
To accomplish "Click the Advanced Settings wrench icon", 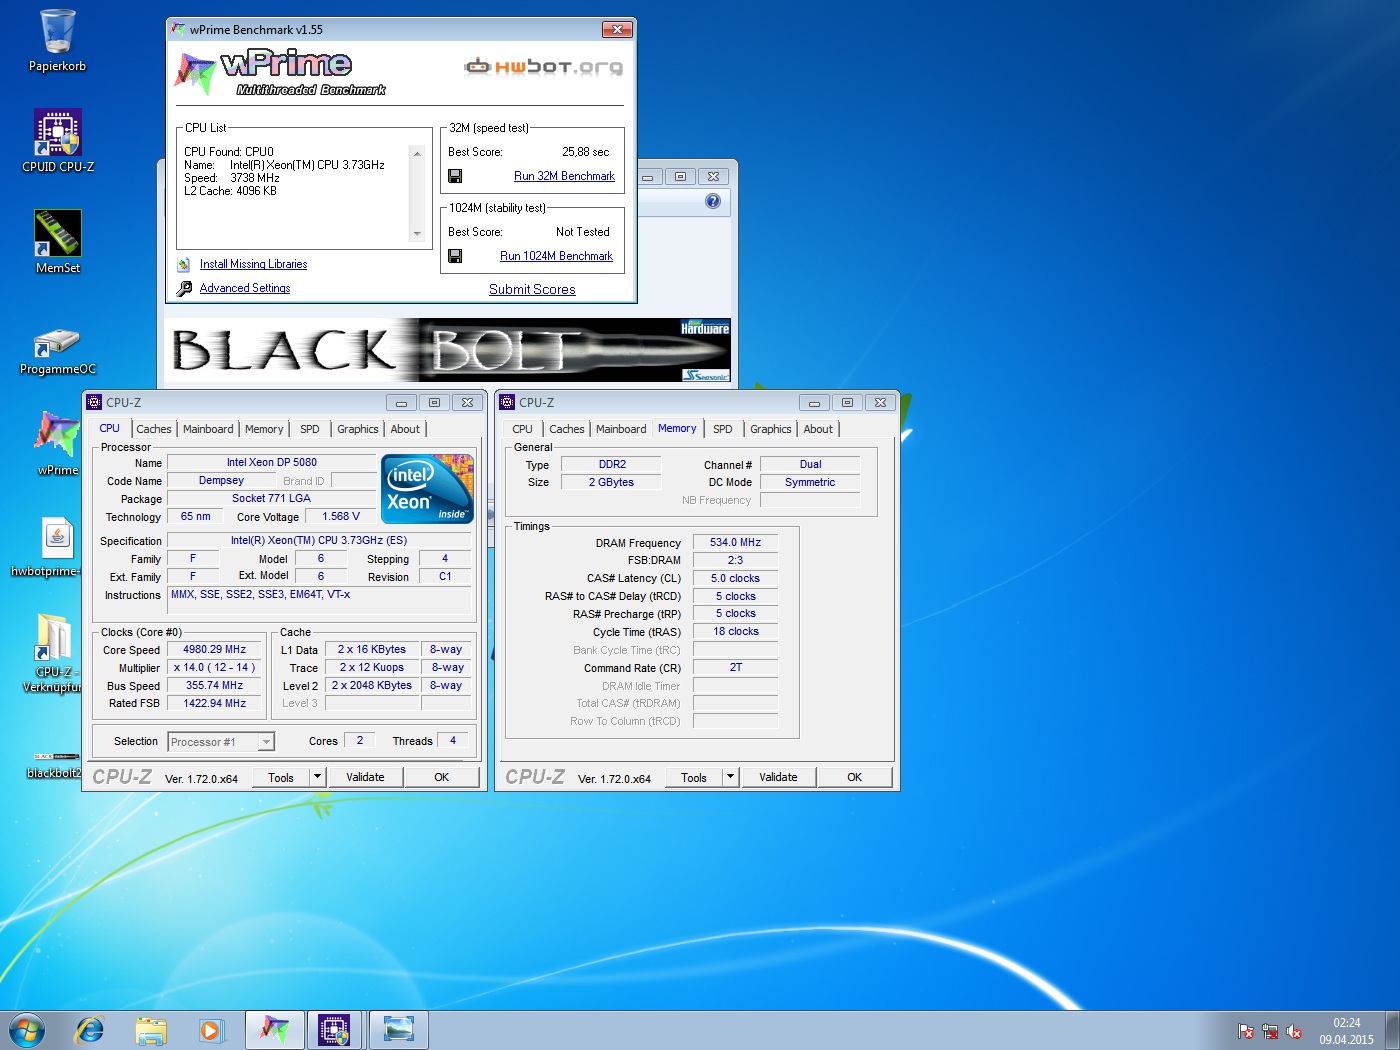I will tap(184, 289).
